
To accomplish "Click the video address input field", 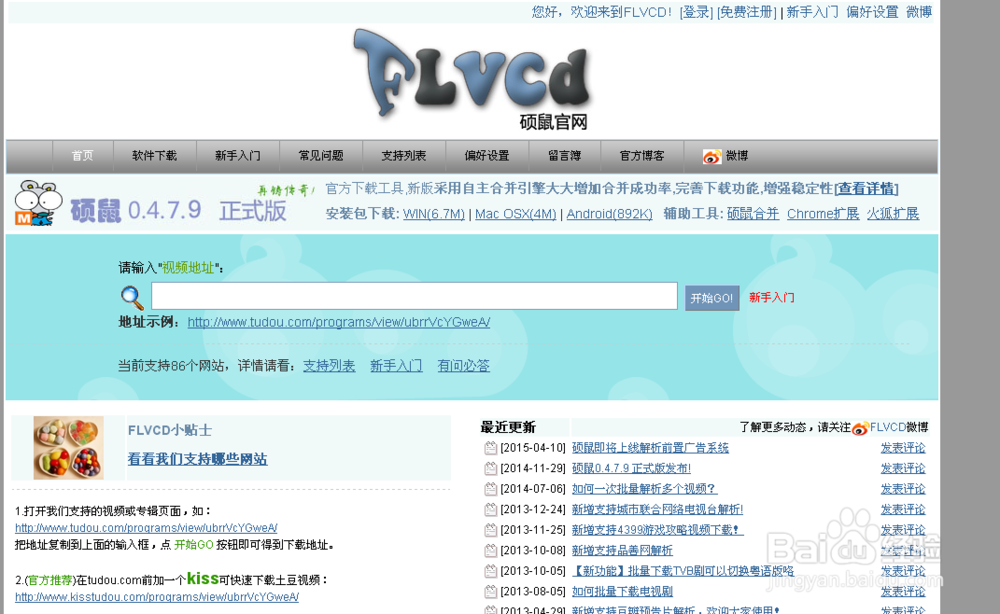I will 415,296.
